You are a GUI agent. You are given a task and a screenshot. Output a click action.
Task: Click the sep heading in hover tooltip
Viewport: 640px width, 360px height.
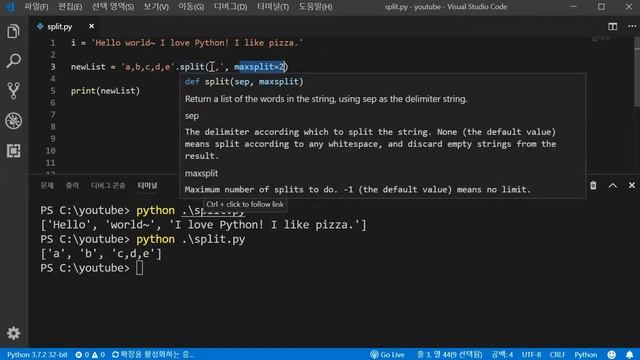click(x=192, y=116)
